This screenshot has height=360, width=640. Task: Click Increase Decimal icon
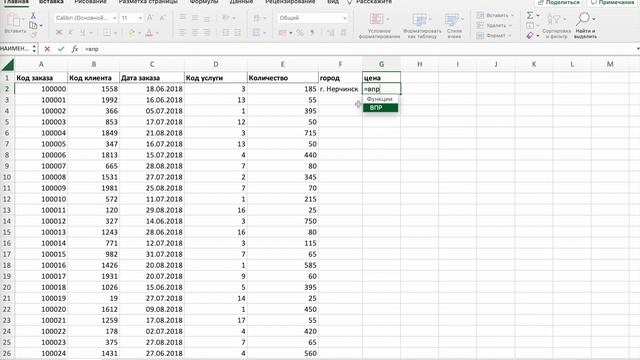(x=331, y=33)
